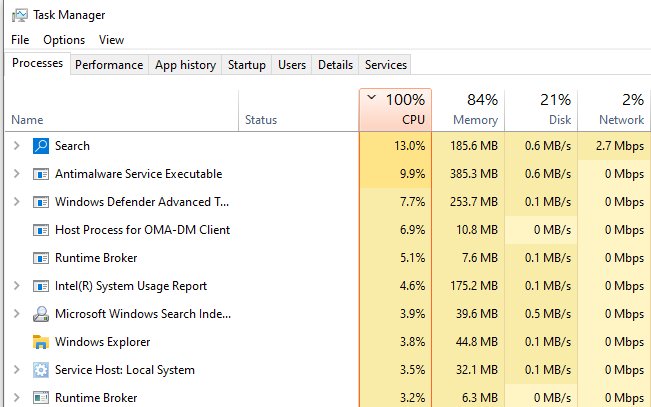The image size is (651, 407).
Task: Click the Service Host: Local System gear icon
Action: [41, 370]
